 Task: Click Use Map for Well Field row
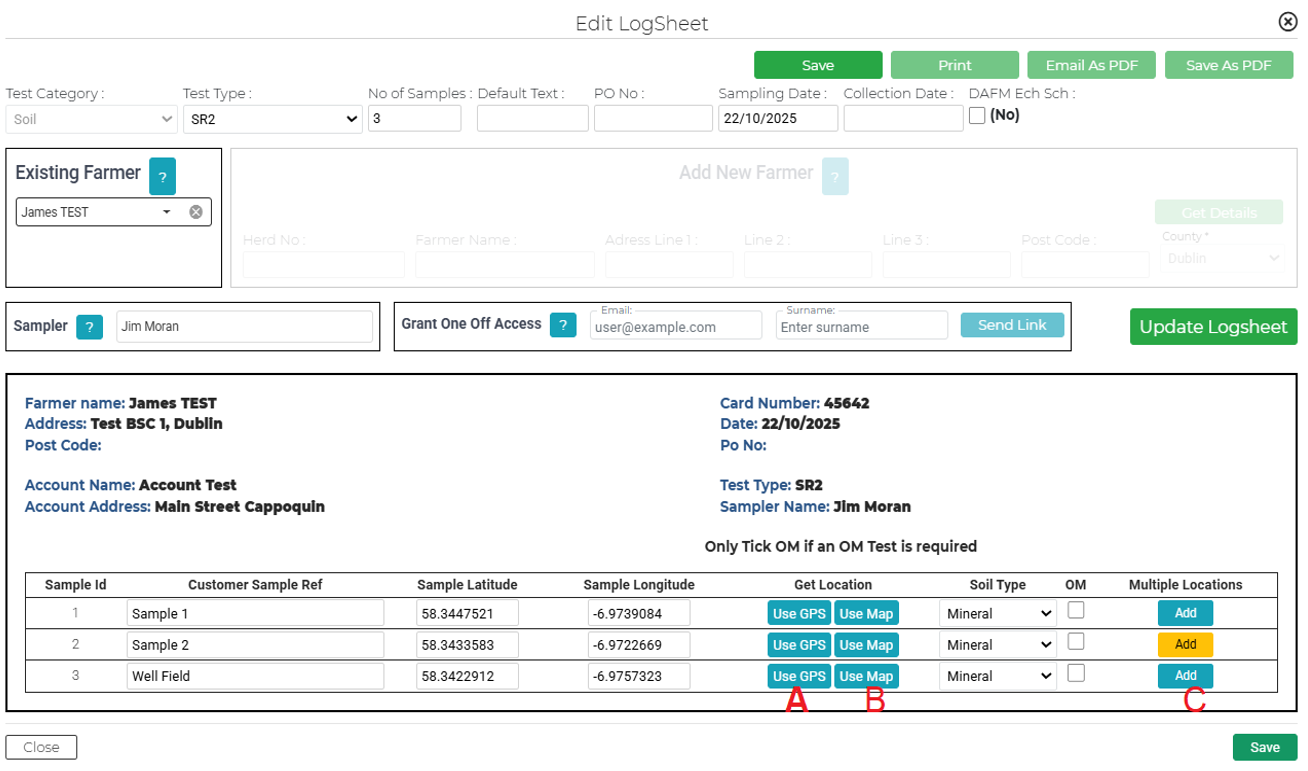(866, 677)
